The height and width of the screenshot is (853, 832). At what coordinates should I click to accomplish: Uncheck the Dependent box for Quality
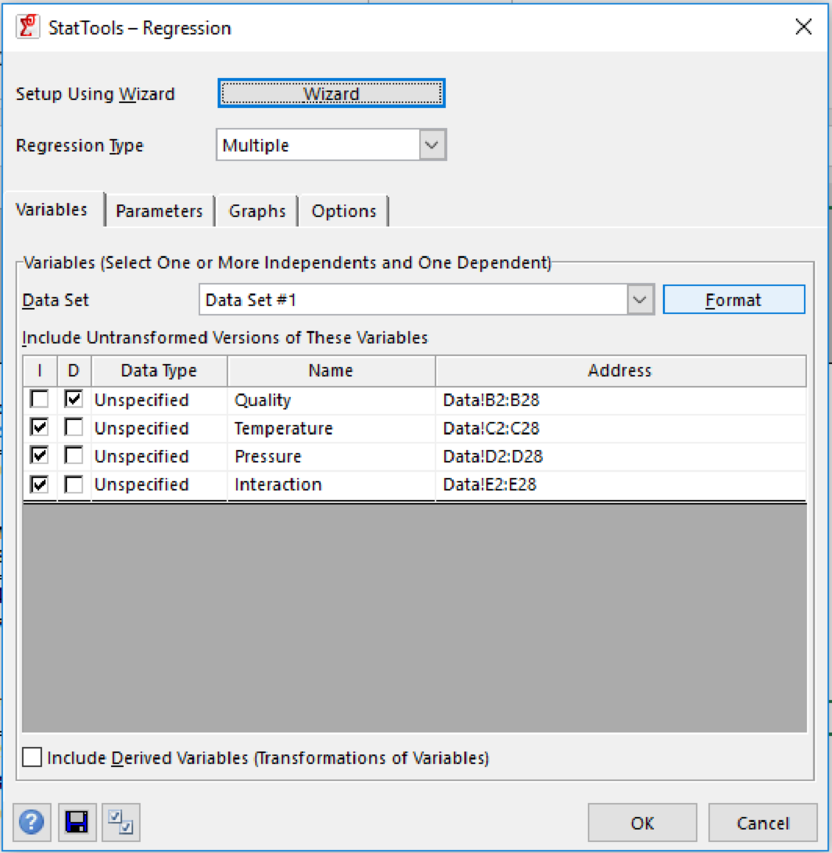73,399
